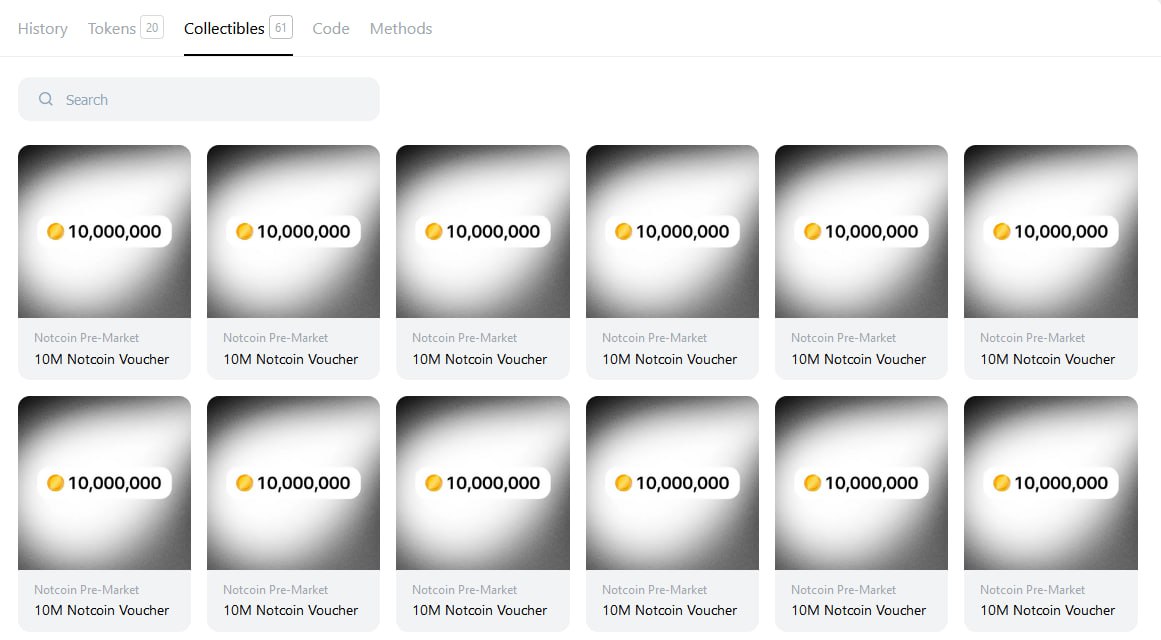The width and height of the screenshot is (1161, 640).
Task: Click the Collectibles count badge 61
Action: [281, 27]
